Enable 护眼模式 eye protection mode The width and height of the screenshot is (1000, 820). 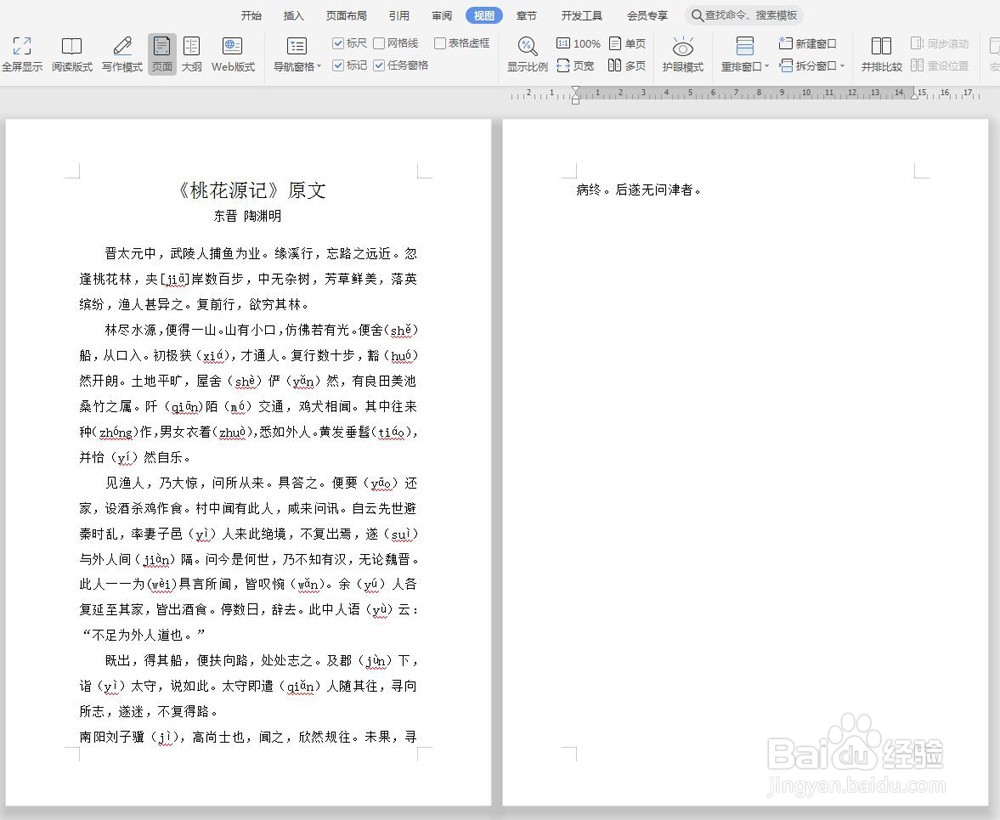[x=683, y=55]
